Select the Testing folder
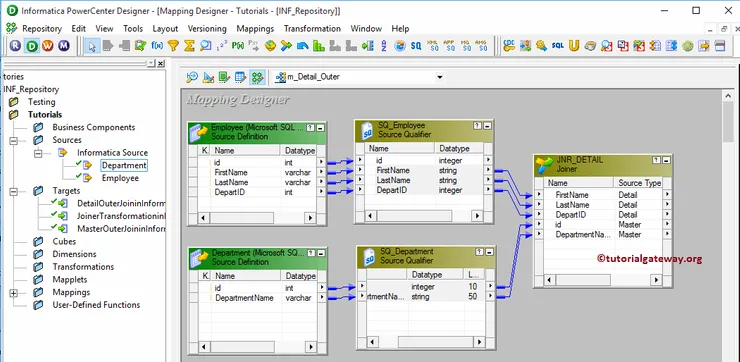Screen dimensions: 740x362 tap(42, 102)
